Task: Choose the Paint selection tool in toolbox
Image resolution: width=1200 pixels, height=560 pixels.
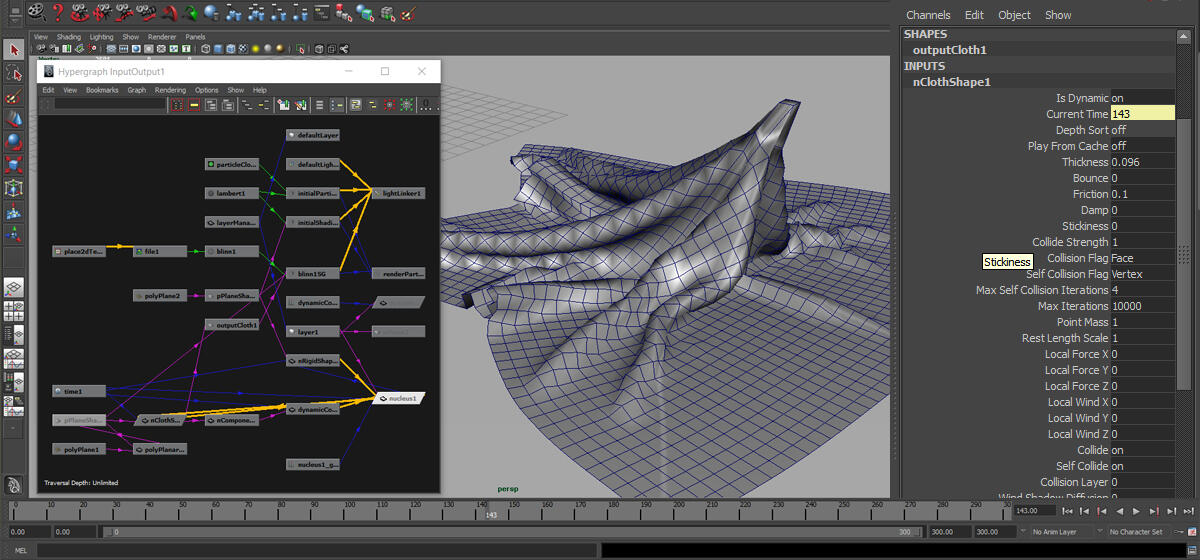Action: pos(14,97)
